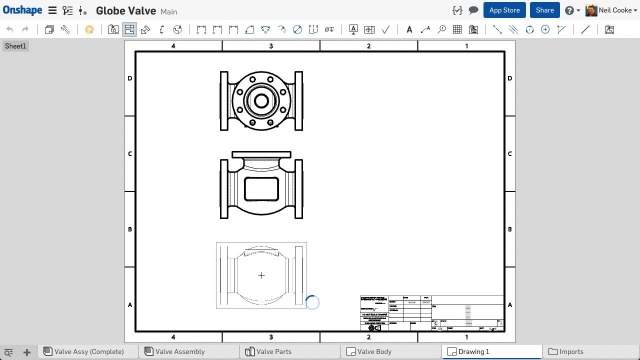Viewport: 640px width, 360px height.
Task: Select the projected view tool
Action: [x=129, y=29]
